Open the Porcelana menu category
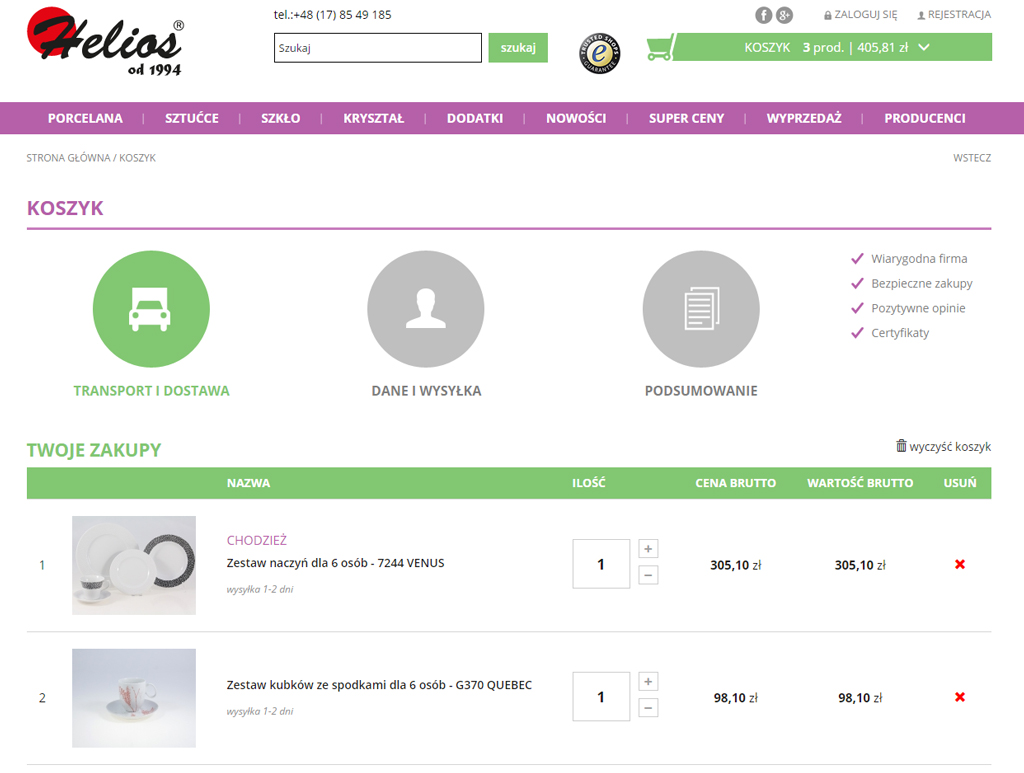The height and width of the screenshot is (773, 1024). (85, 118)
